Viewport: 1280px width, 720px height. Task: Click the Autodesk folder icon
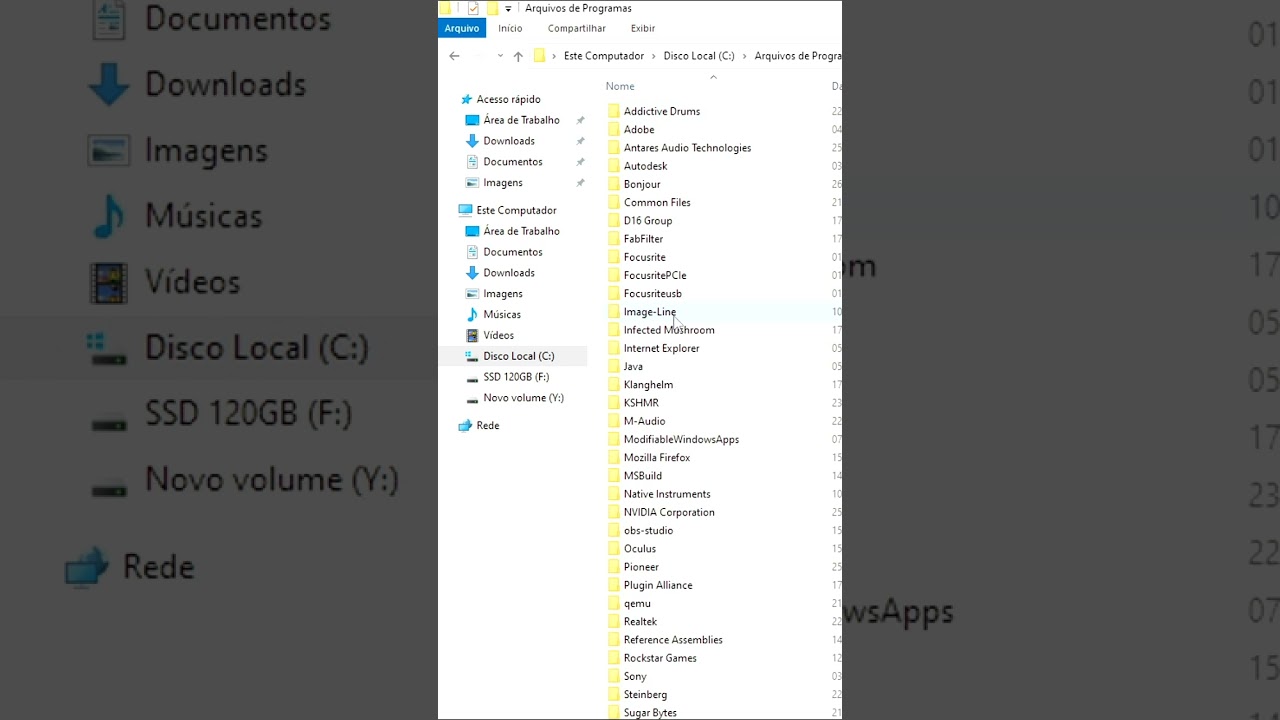click(x=614, y=166)
